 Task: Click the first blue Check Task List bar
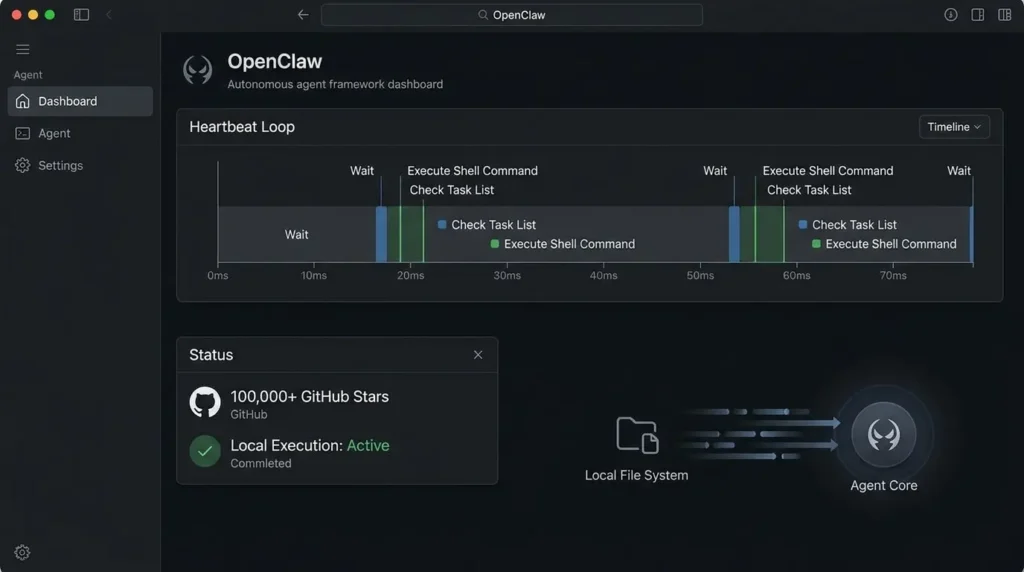381,234
